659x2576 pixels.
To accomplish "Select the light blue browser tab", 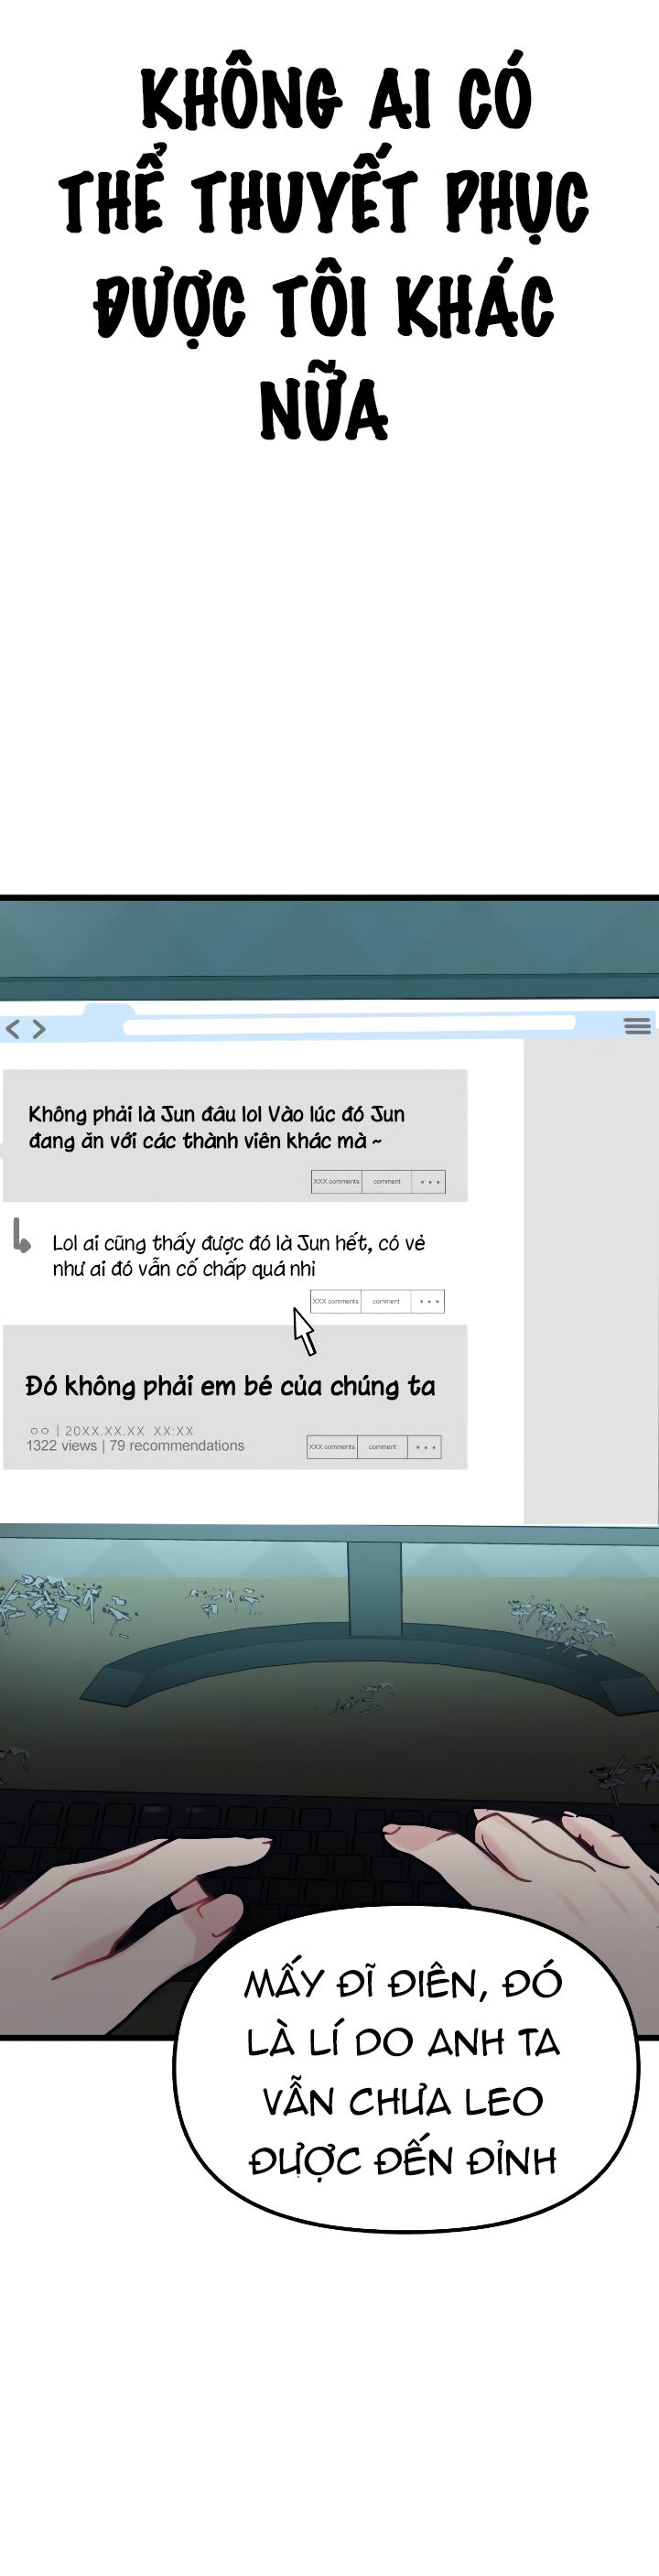I will [108, 1012].
